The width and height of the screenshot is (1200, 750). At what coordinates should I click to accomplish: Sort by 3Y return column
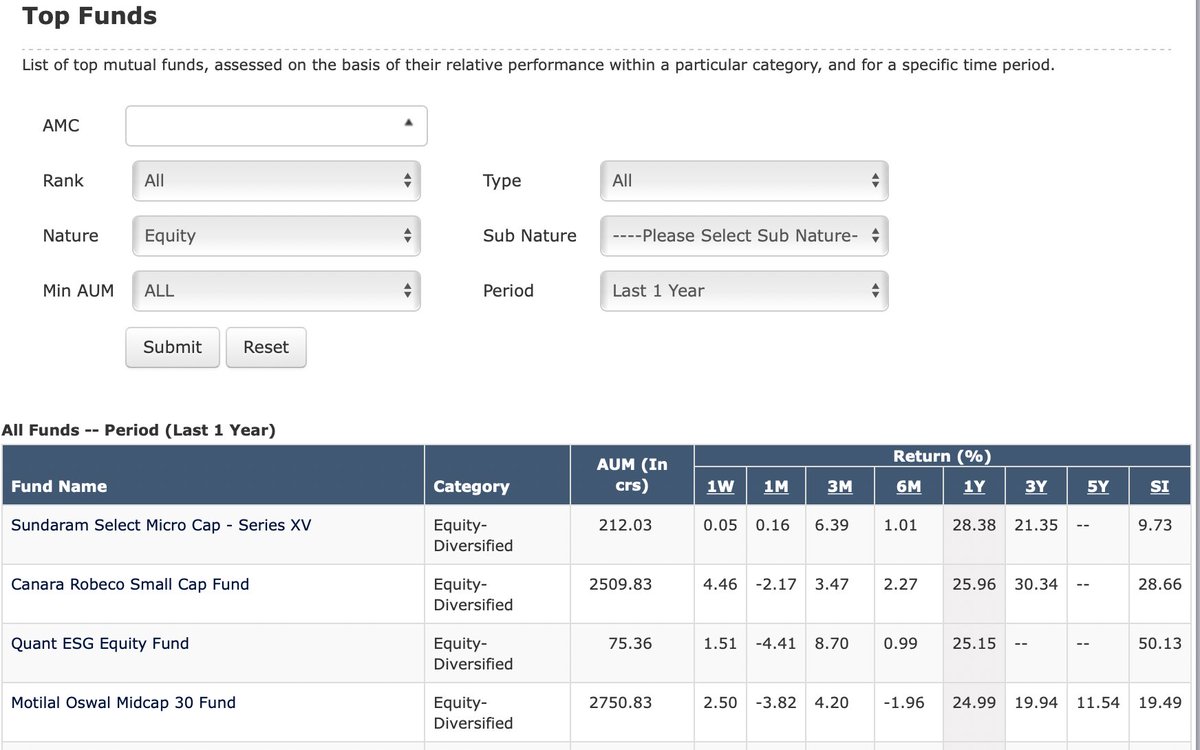(1036, 486)
